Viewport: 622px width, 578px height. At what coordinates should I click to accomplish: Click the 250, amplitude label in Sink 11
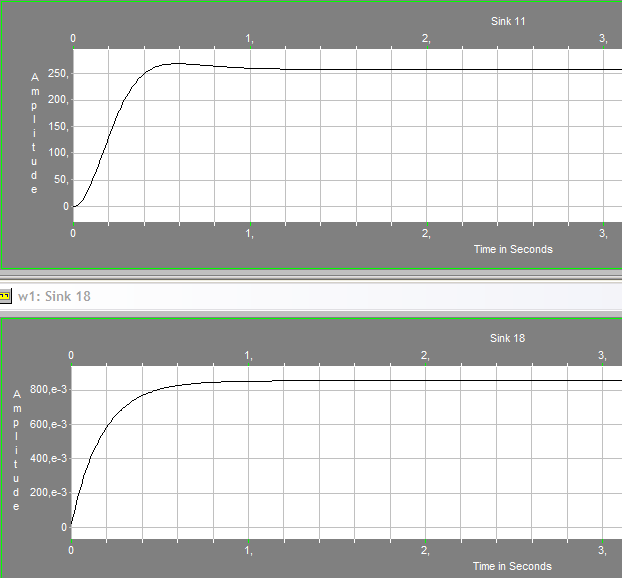point(58,74)
